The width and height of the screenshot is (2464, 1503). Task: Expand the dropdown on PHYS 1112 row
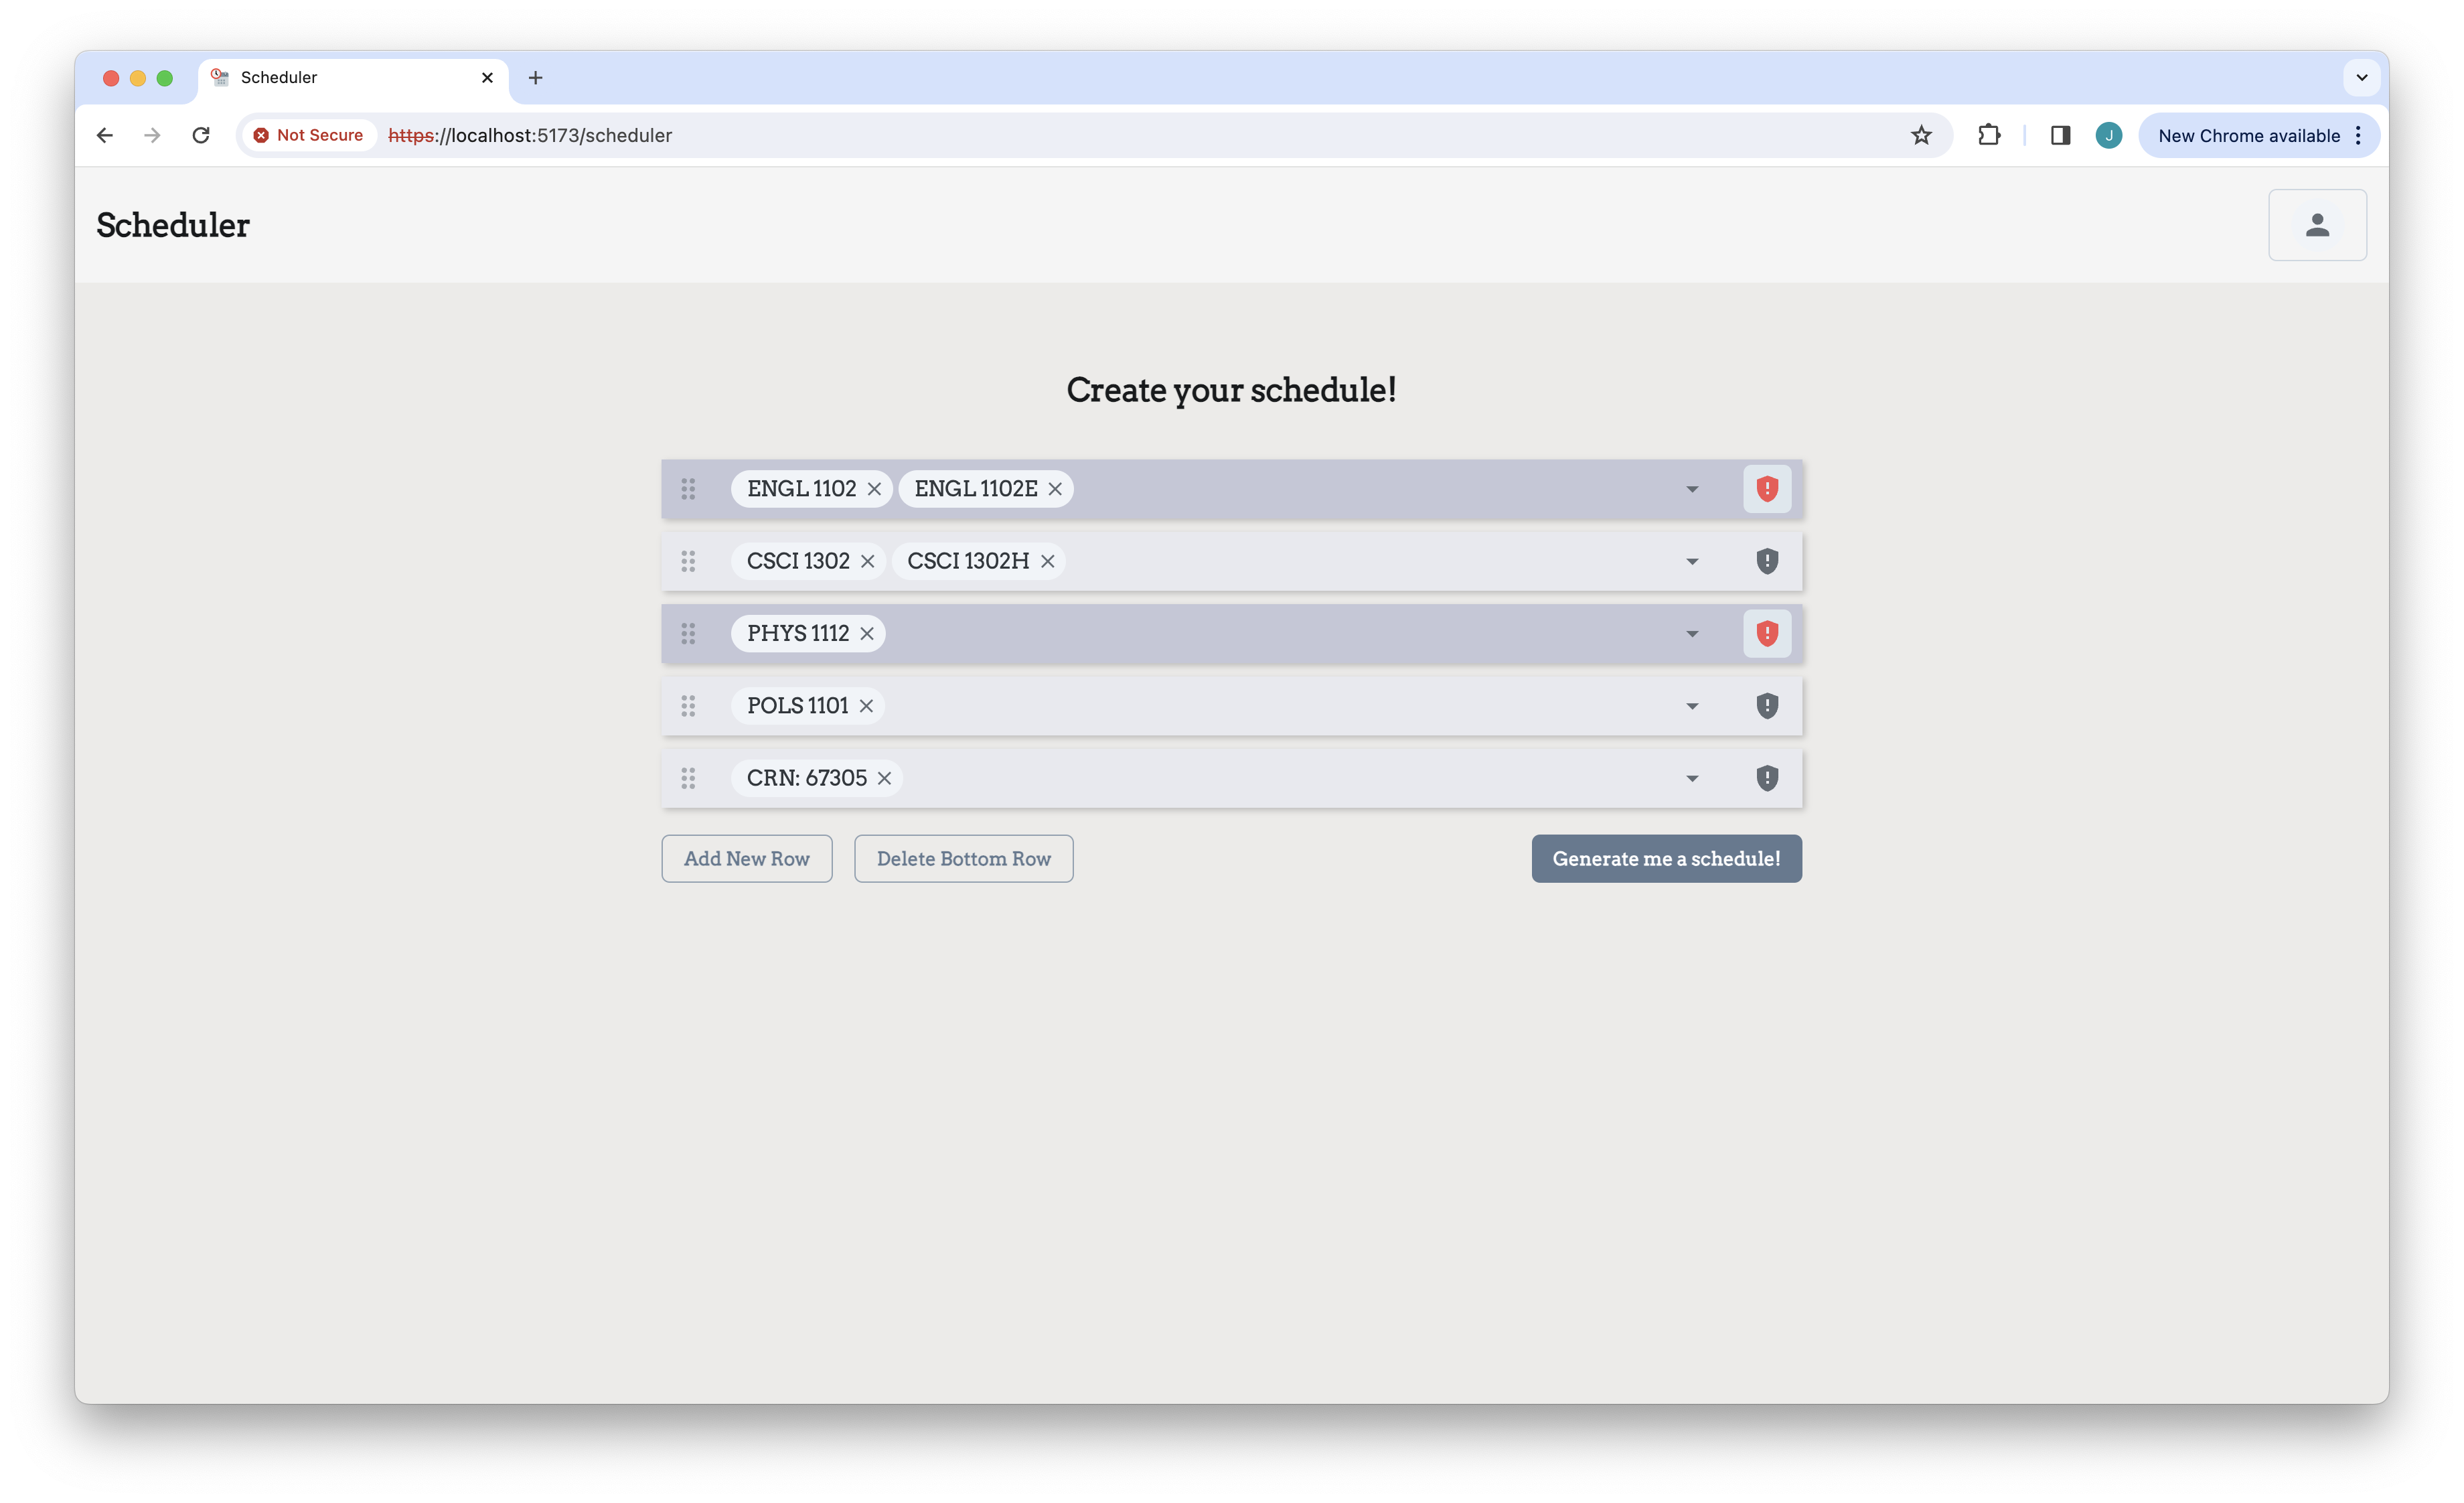[x=1692, y=634]
